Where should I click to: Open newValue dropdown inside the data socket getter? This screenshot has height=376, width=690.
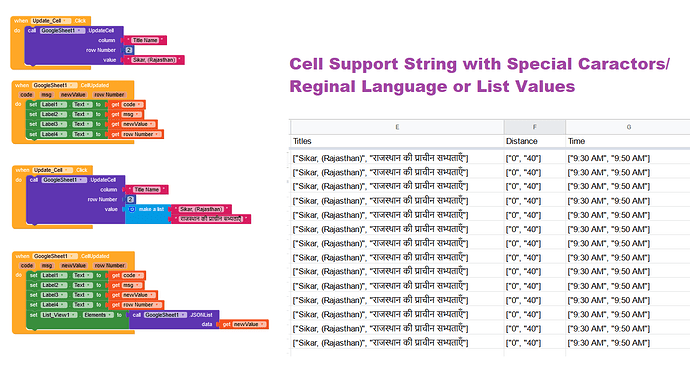pos(249,324)
